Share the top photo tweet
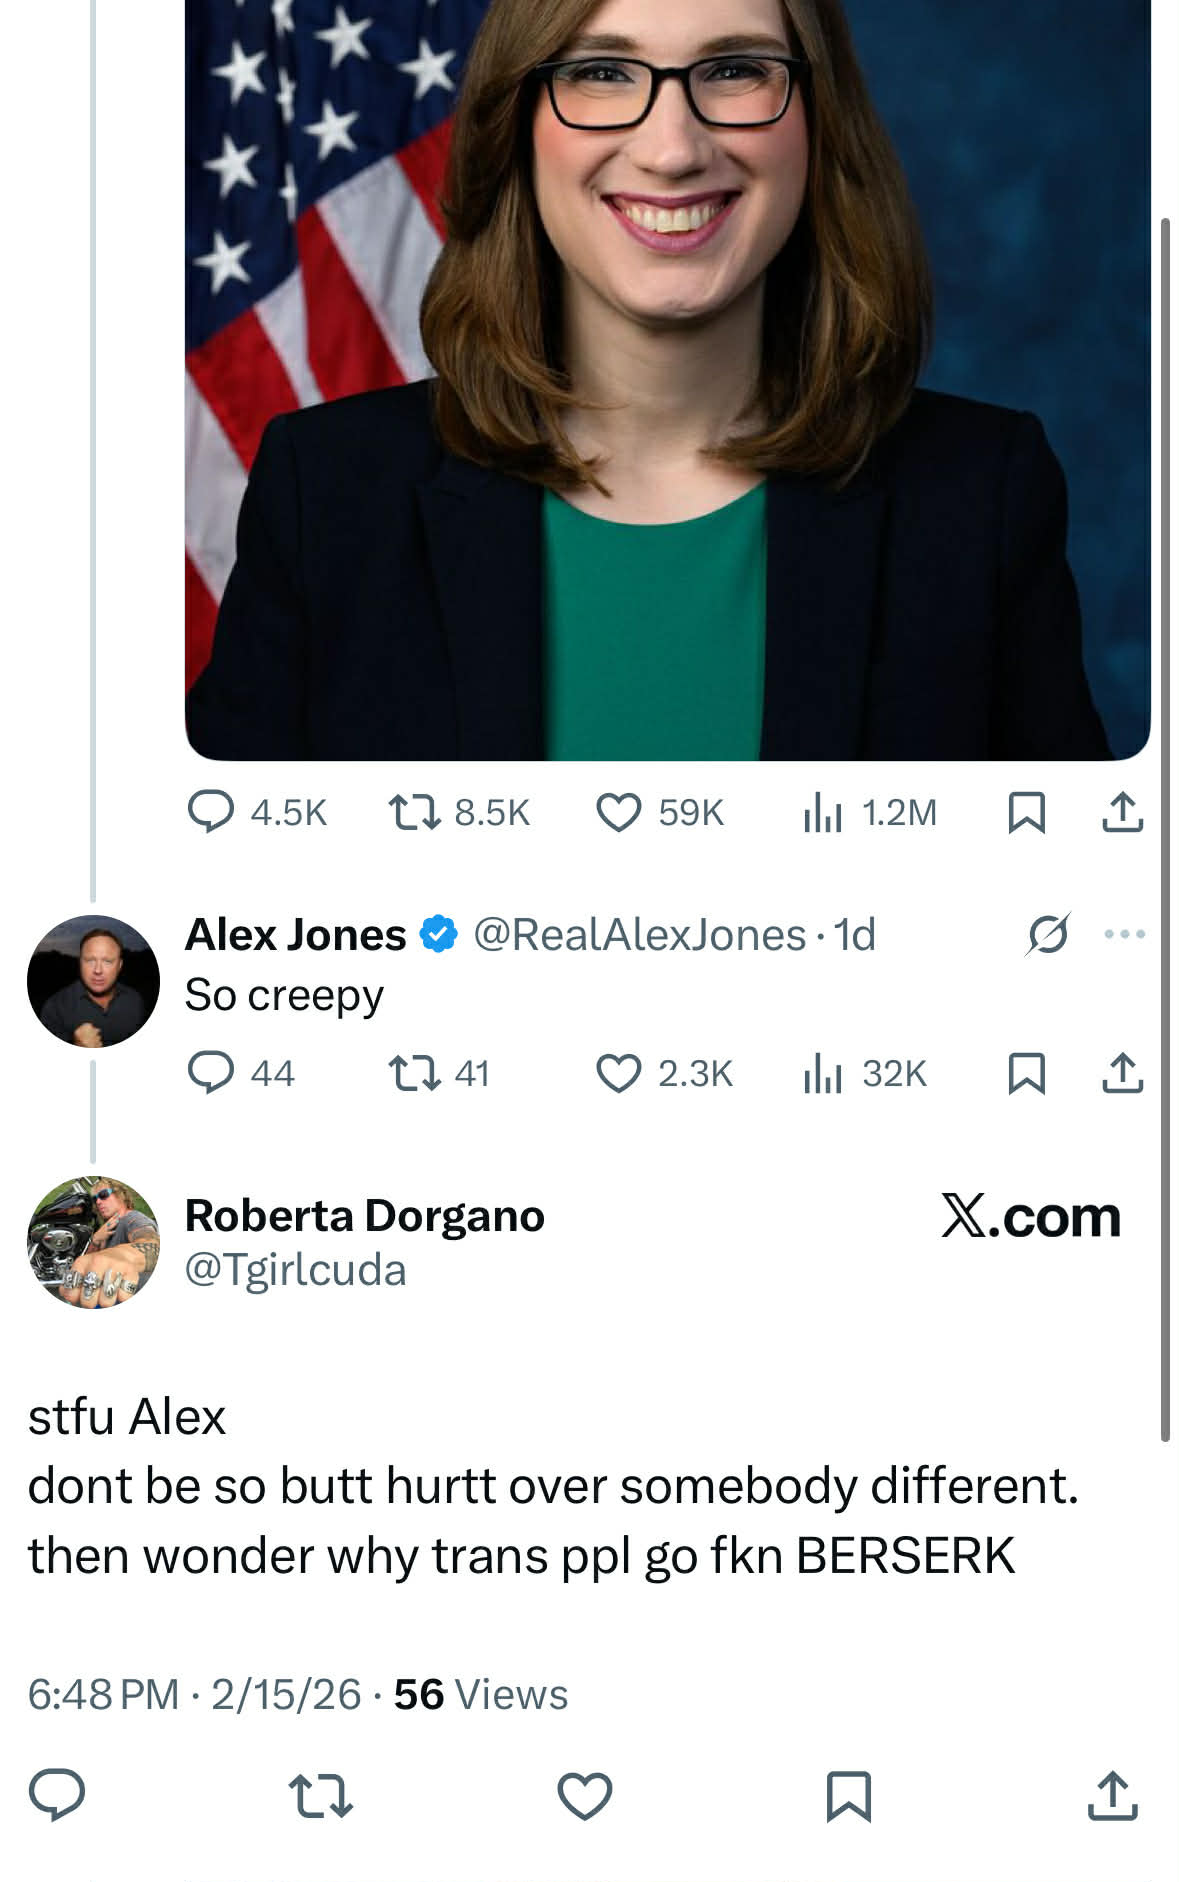The width and height of the screenshot is (1179, 1882). click(x=1122, y=812)
